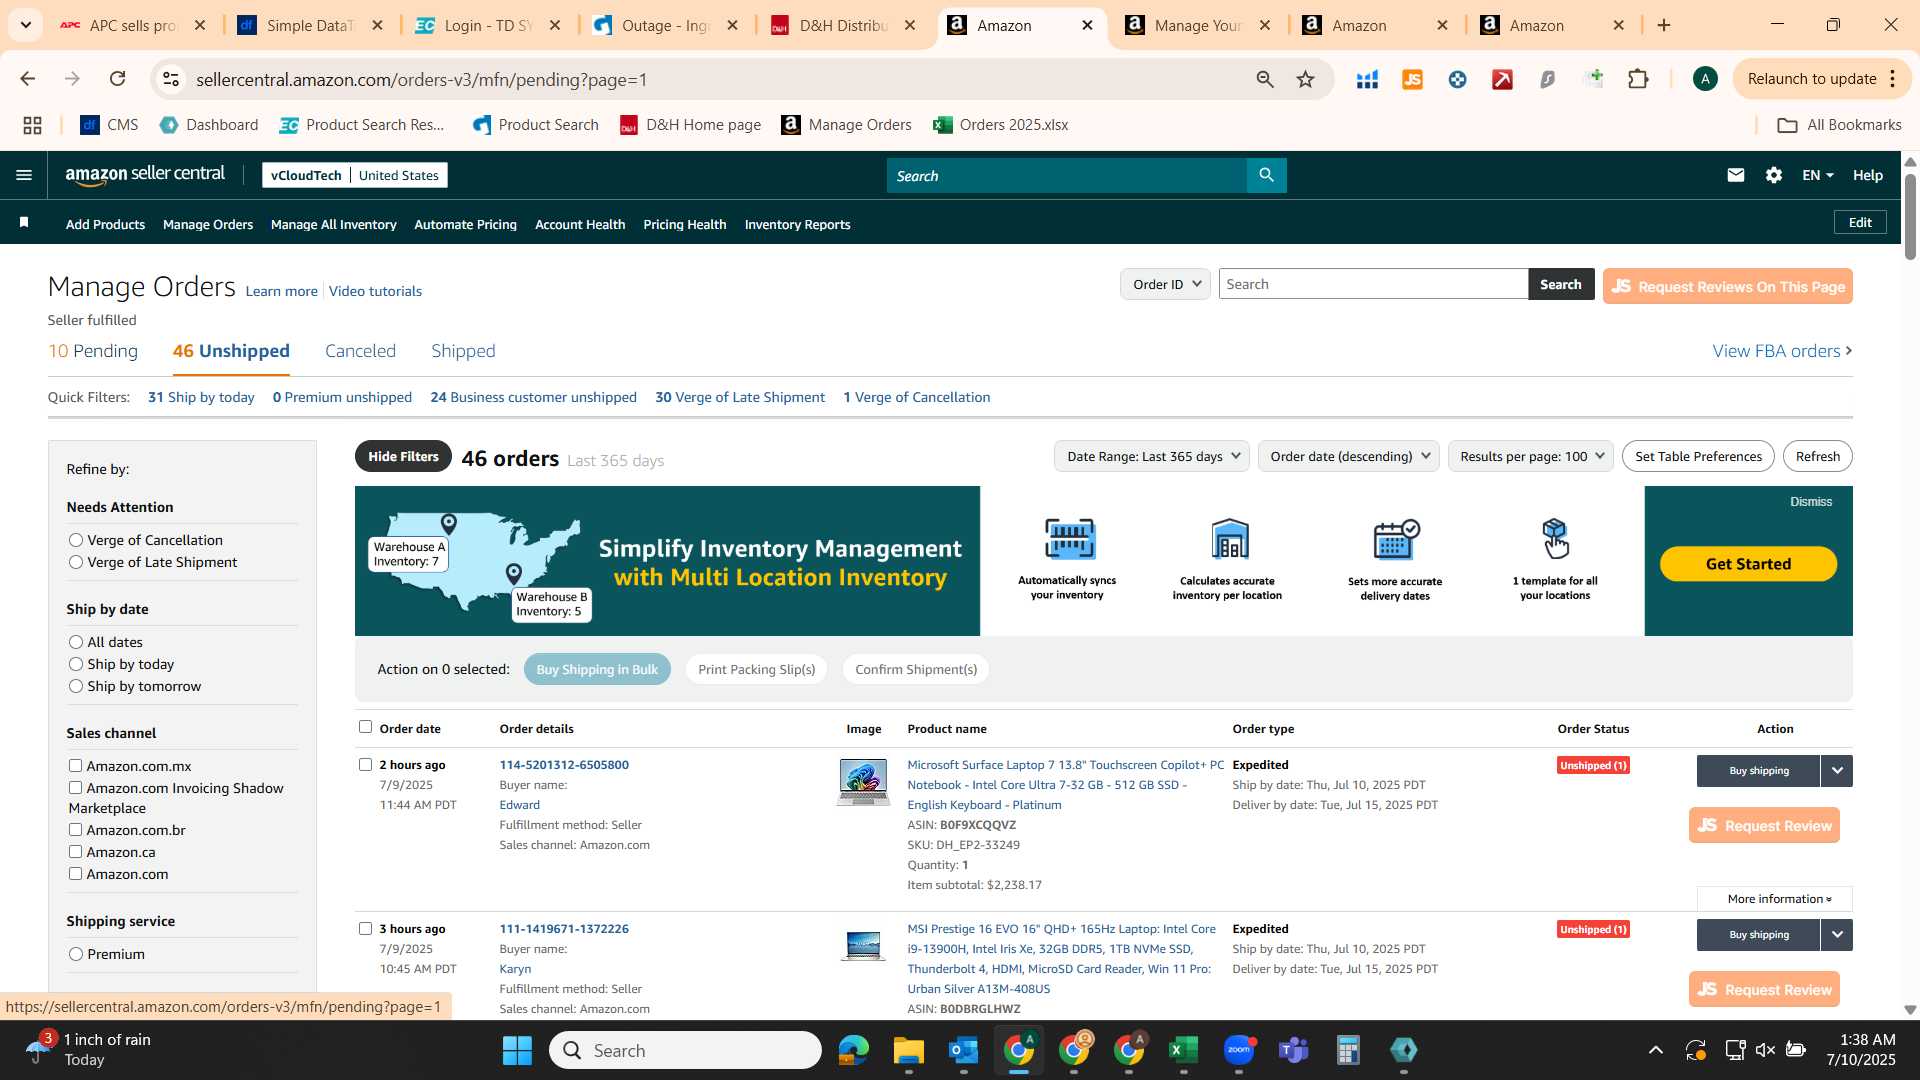
Task: Go back with the browser back arrow
Action: (x=28, y=79)
